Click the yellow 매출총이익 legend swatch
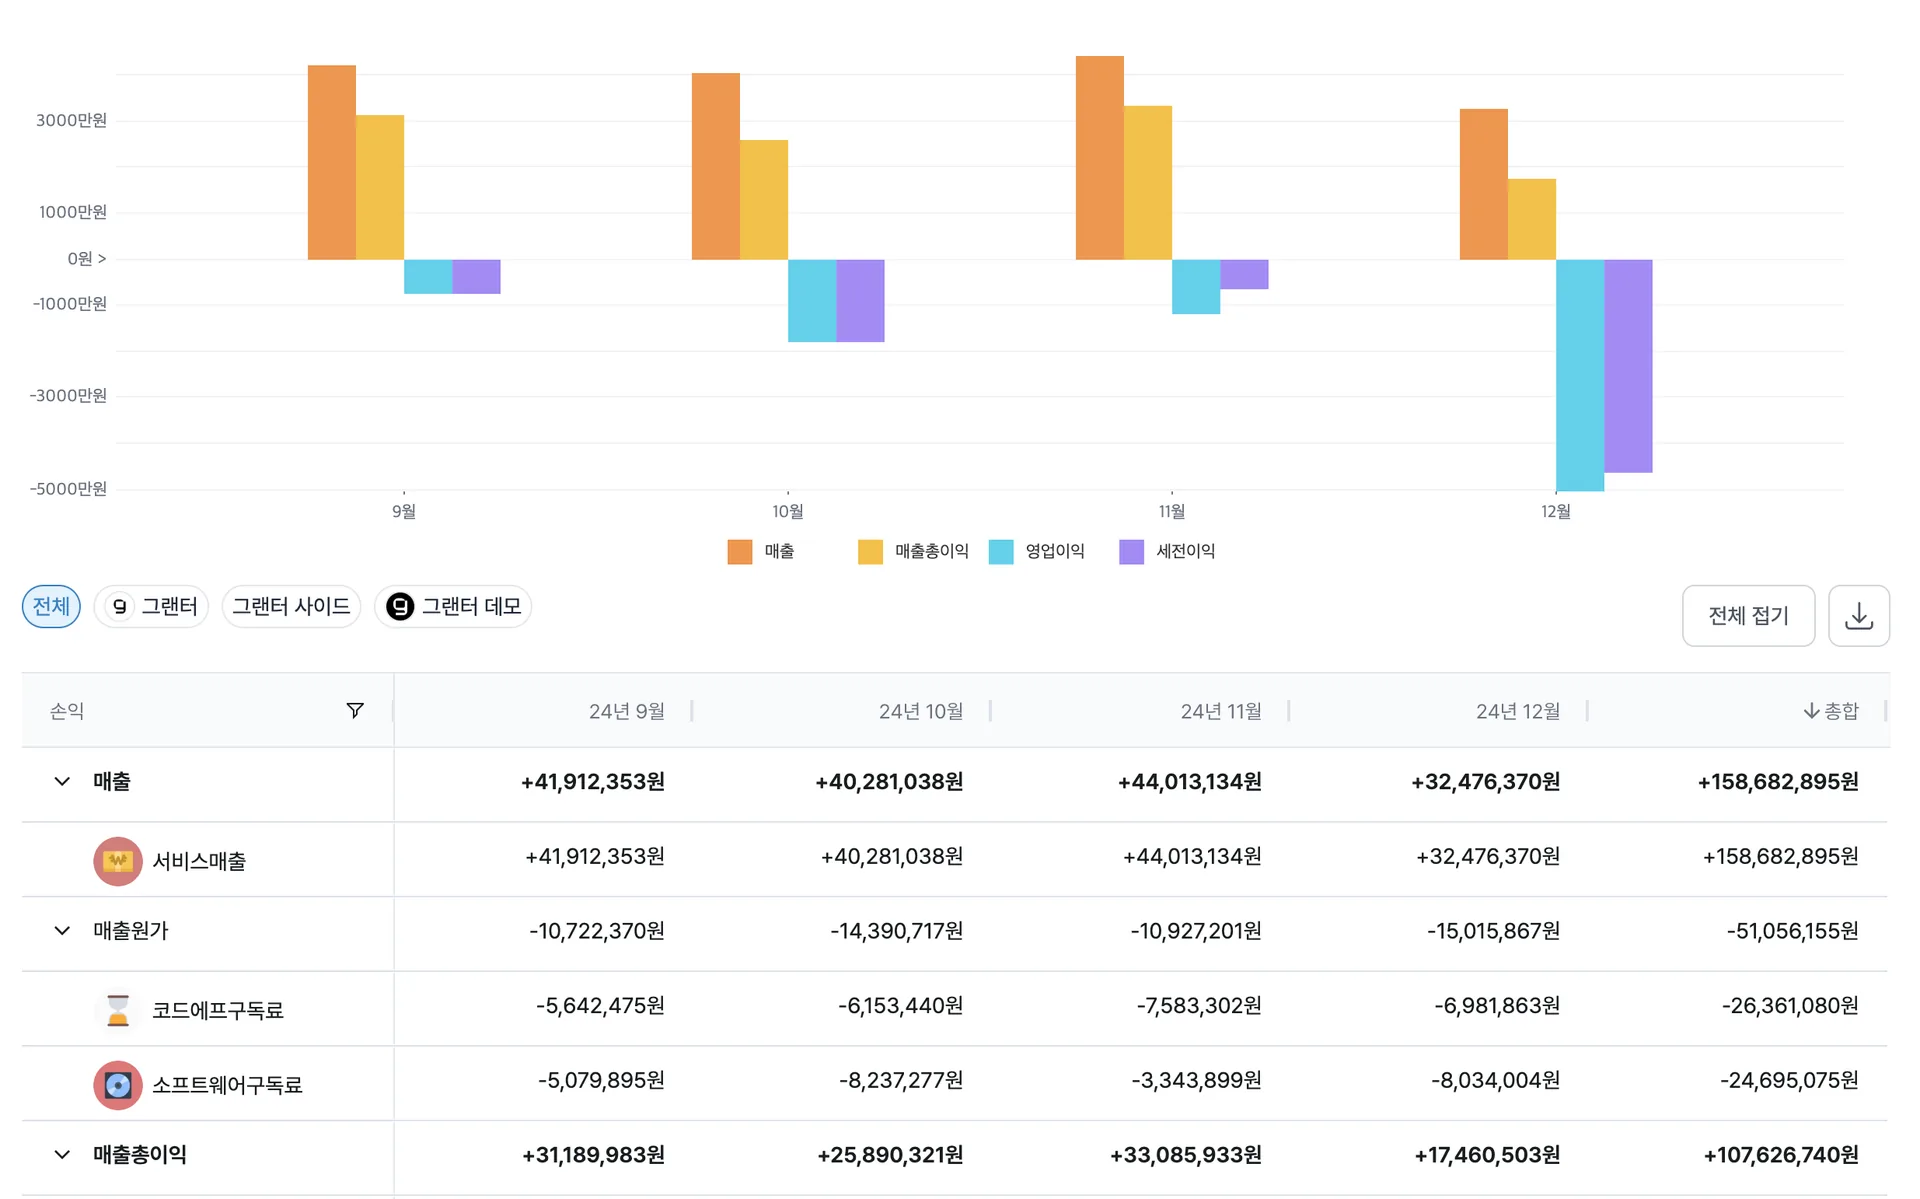 [x=870, y=552]
